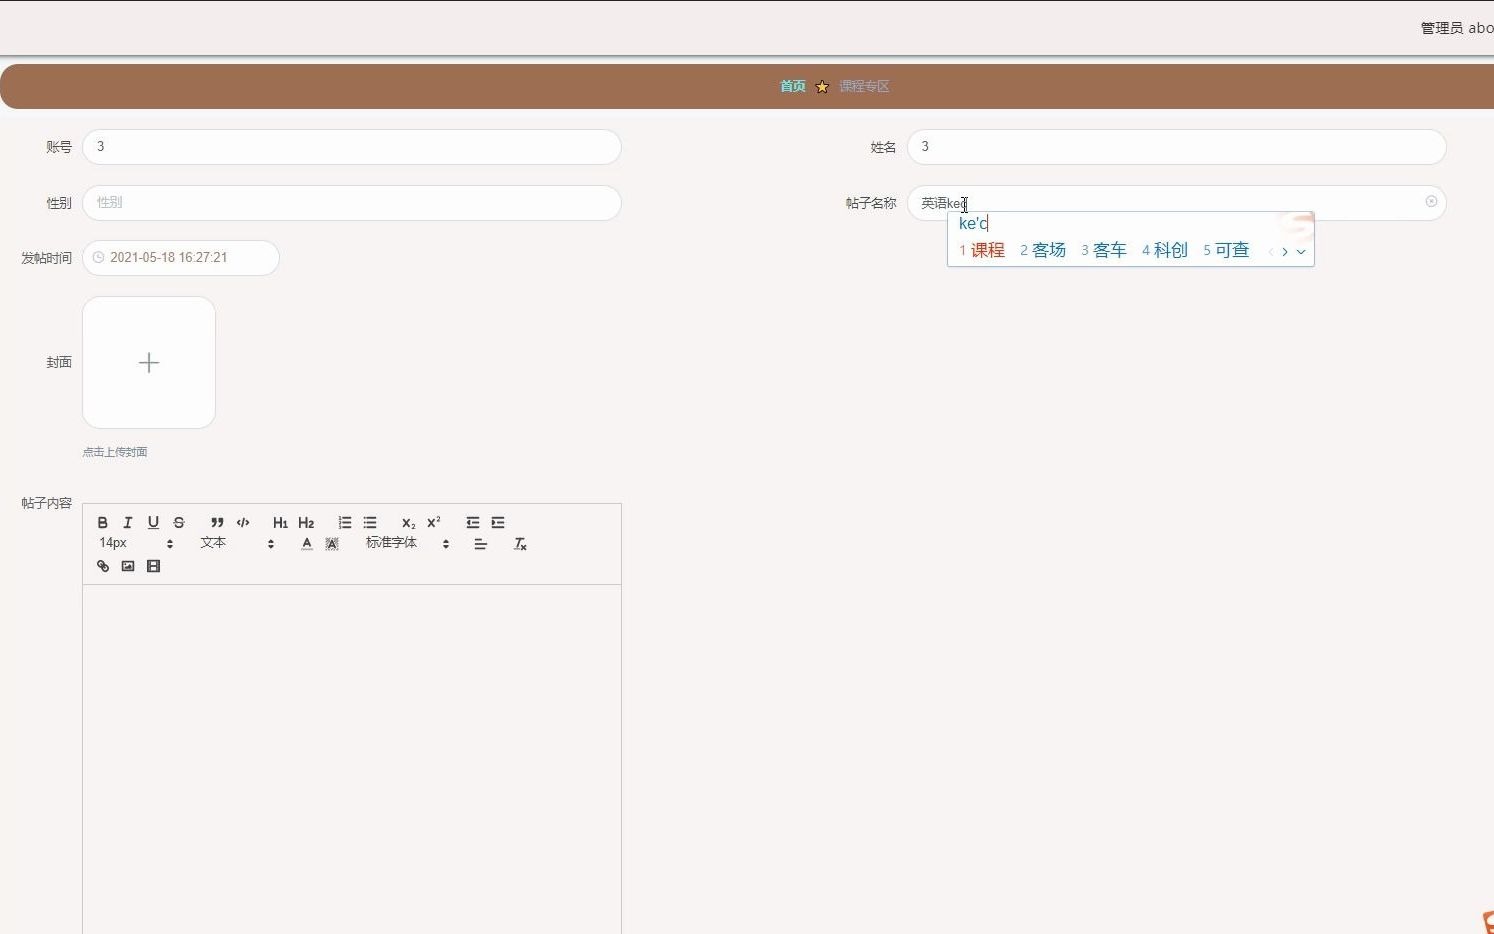1494x934 pixels.
Task: Apply Heading 1 style
Action: click(280, 522)
